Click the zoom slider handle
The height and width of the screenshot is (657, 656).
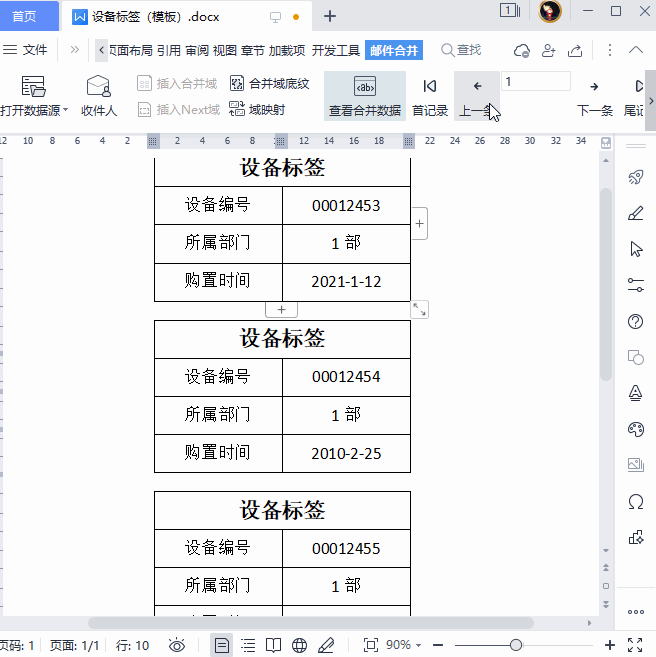pos(516,645)
